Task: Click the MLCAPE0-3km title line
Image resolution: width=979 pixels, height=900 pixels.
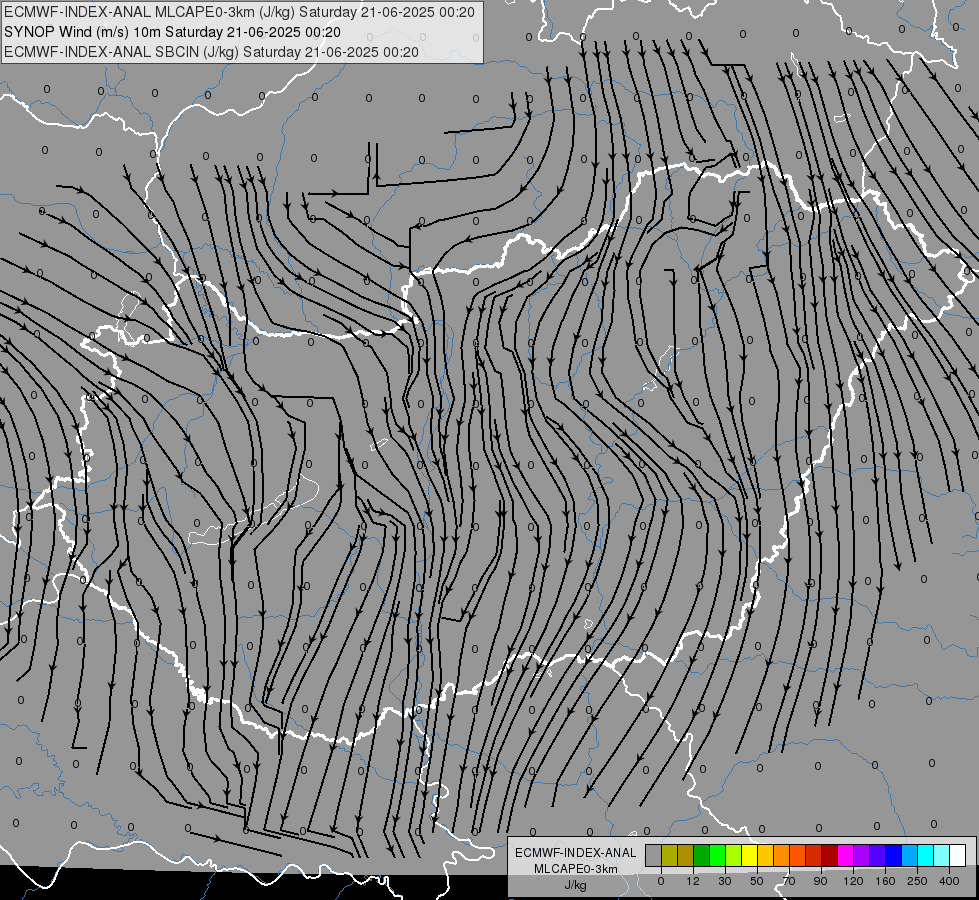Action: pos(239,12)
